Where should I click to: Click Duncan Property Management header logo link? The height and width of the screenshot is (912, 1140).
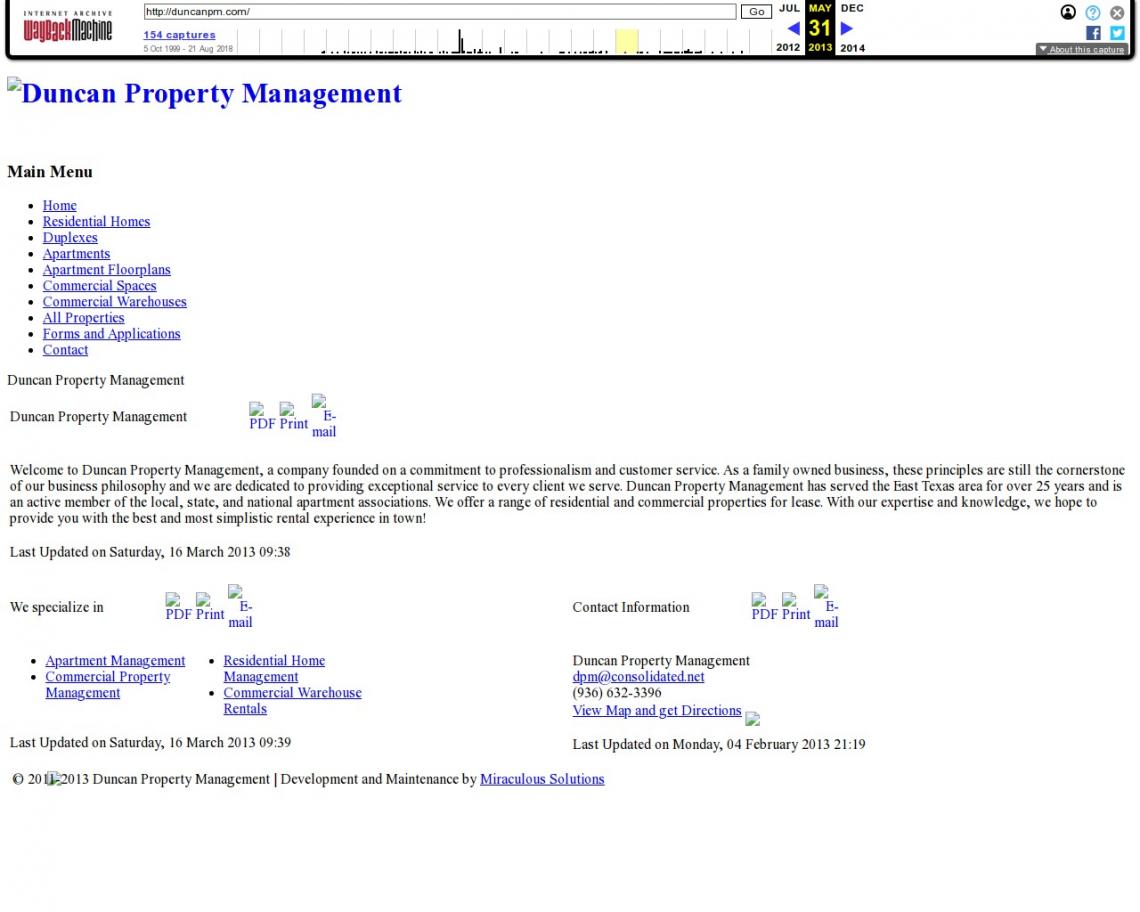pyautogui.click(x=204, y=93)
